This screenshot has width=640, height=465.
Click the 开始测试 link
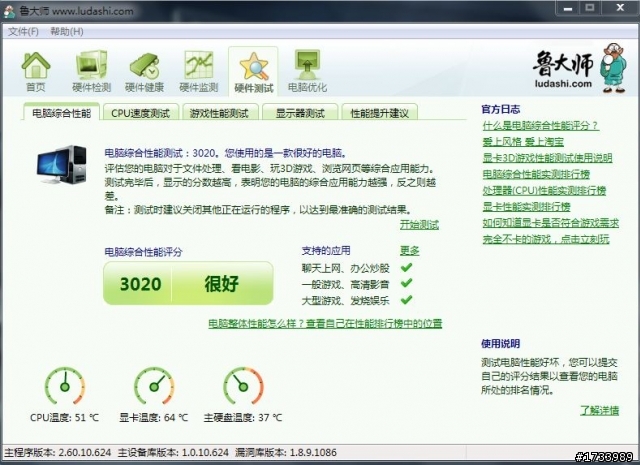[x=419, y=225]
